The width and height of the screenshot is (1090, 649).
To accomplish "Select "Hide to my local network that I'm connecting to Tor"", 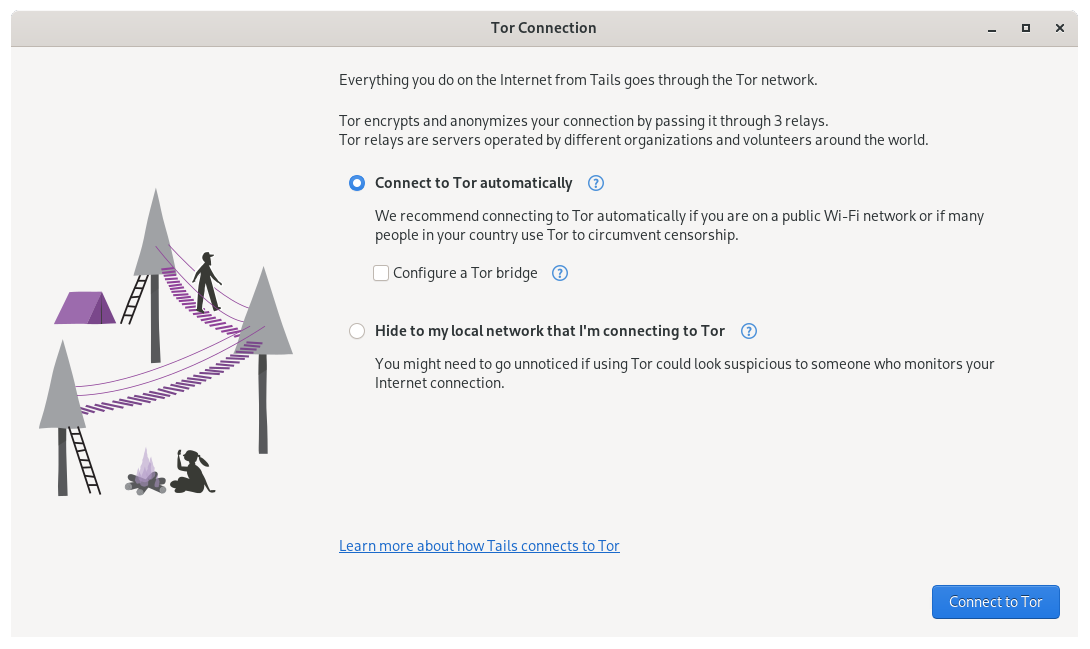I will click(357, 331).
